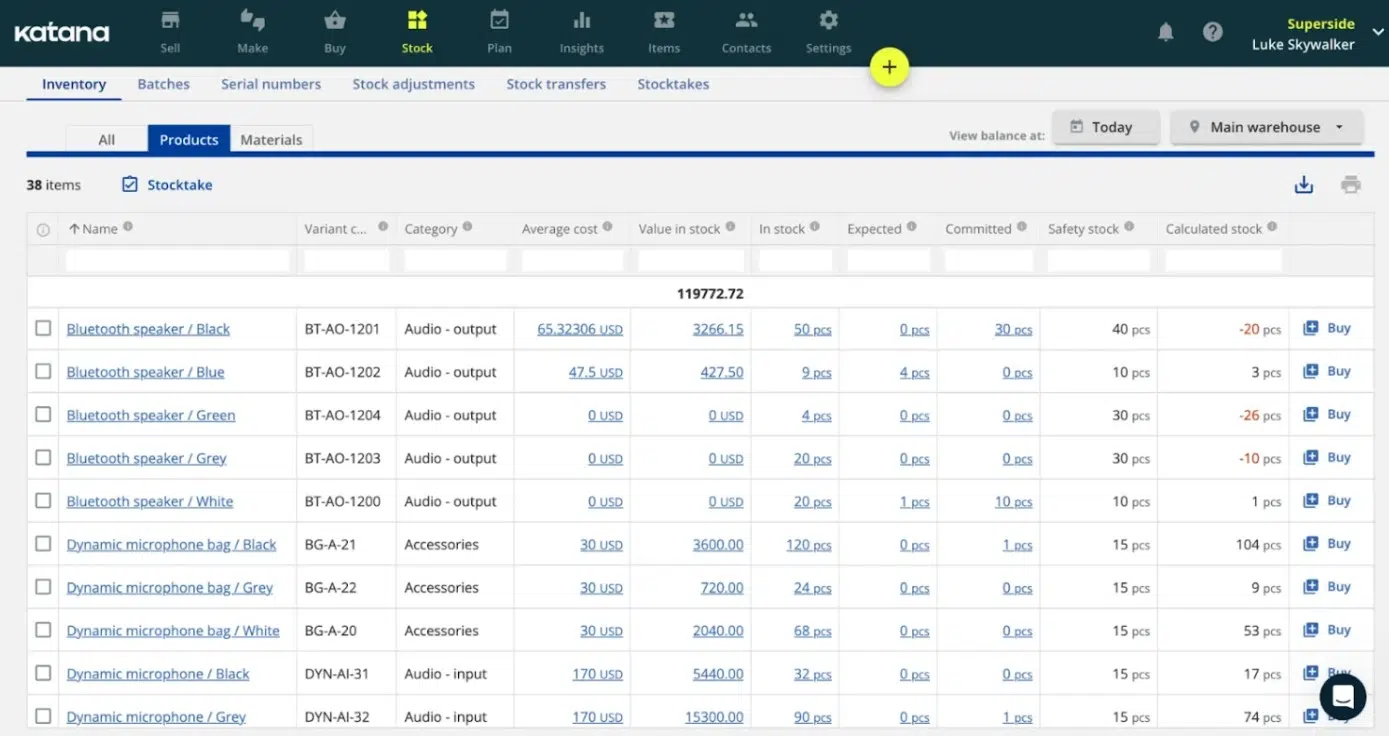Click the table info icon in the header row
This screenshot has height=736, width=1389.
pos(43,230)
